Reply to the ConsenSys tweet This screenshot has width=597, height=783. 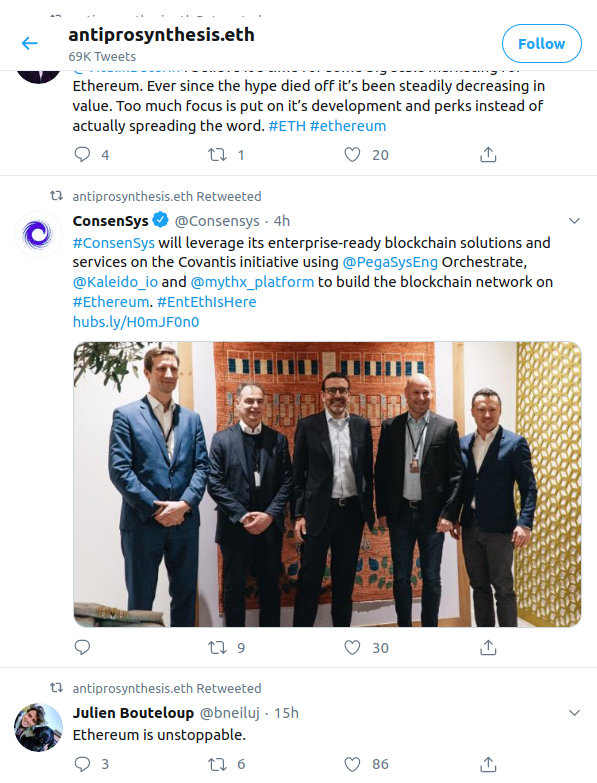[82, 648]
